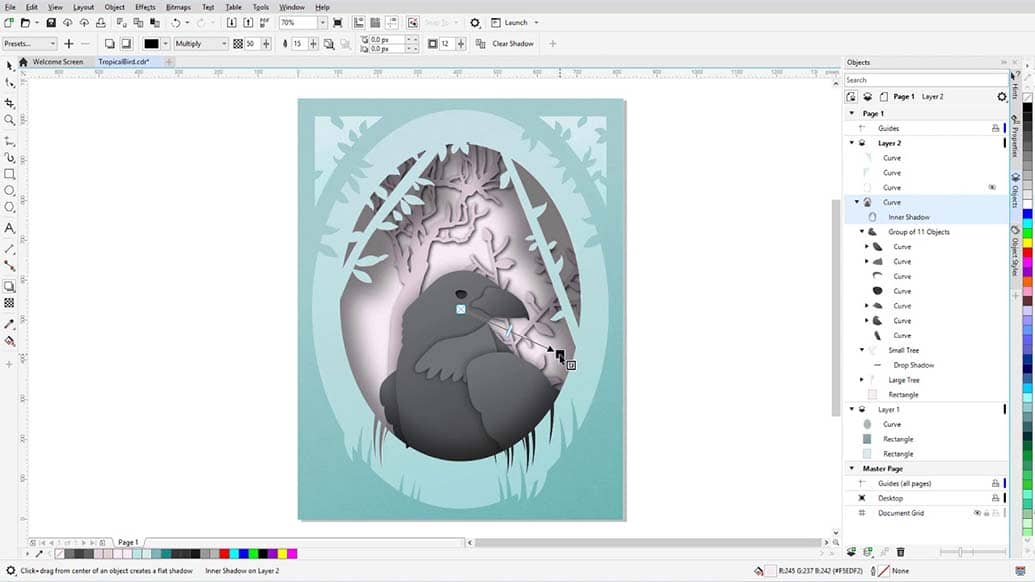Expand the Large Tree object
This screenshot has height=582, width=1035.
click(862, 380)
